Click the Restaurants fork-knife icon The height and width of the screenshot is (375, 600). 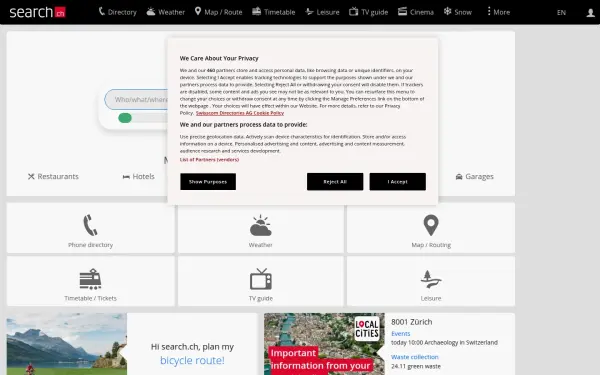point(31,176)
